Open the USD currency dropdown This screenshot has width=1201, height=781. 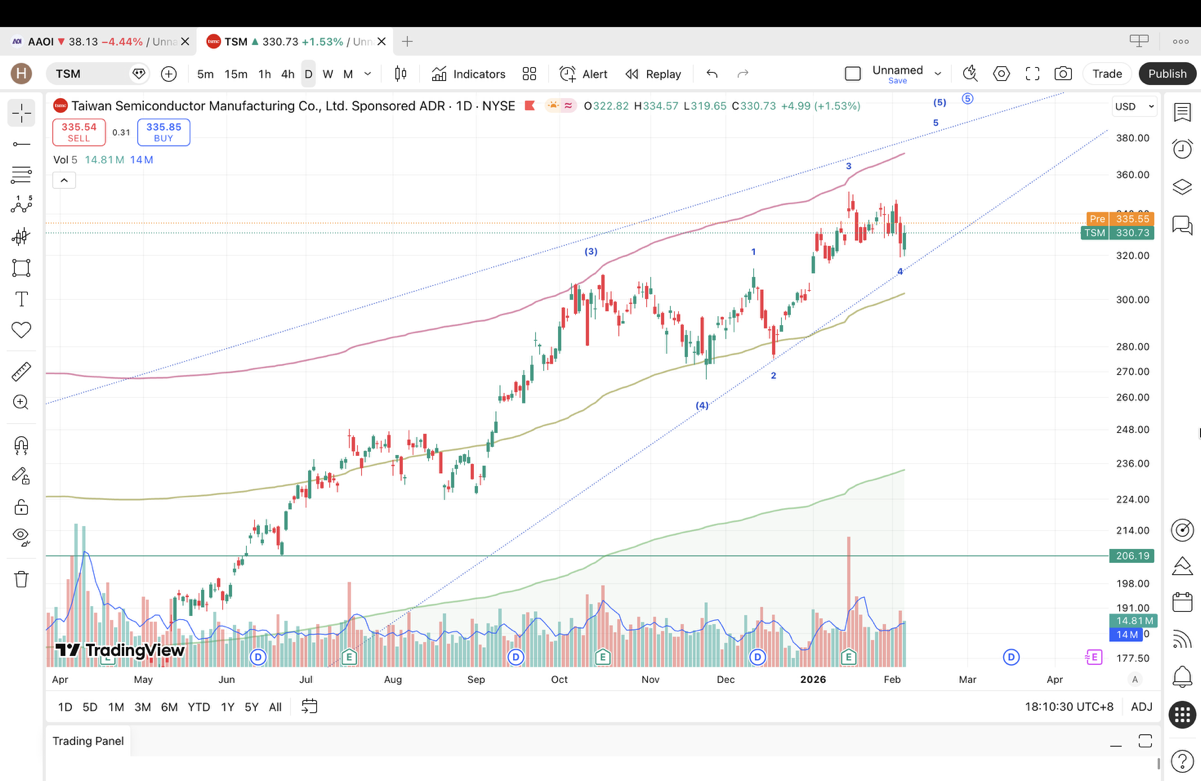tap(1134, 106)
